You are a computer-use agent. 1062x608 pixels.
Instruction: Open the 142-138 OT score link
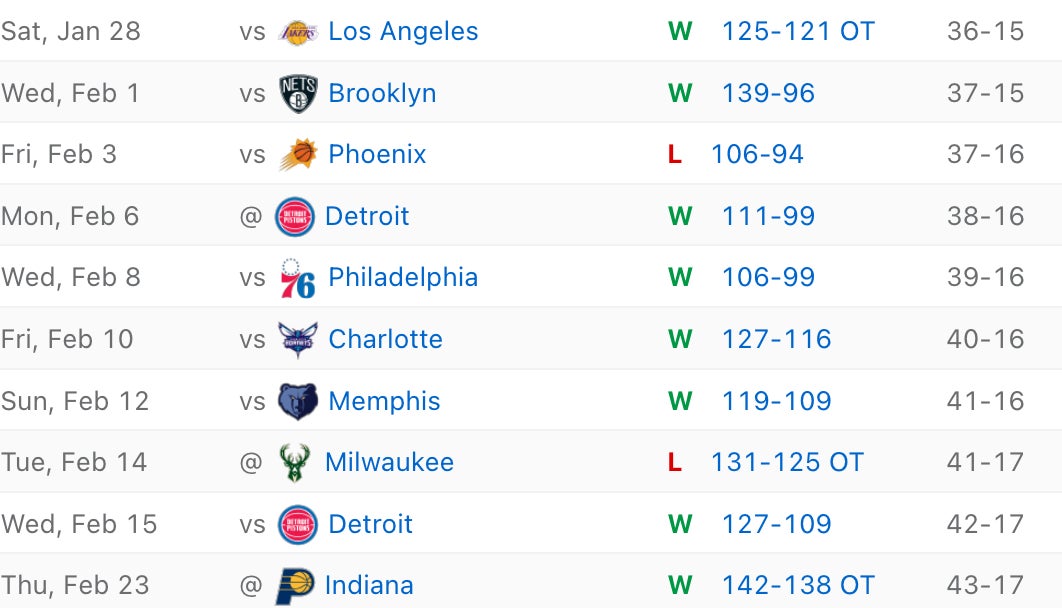798,586
